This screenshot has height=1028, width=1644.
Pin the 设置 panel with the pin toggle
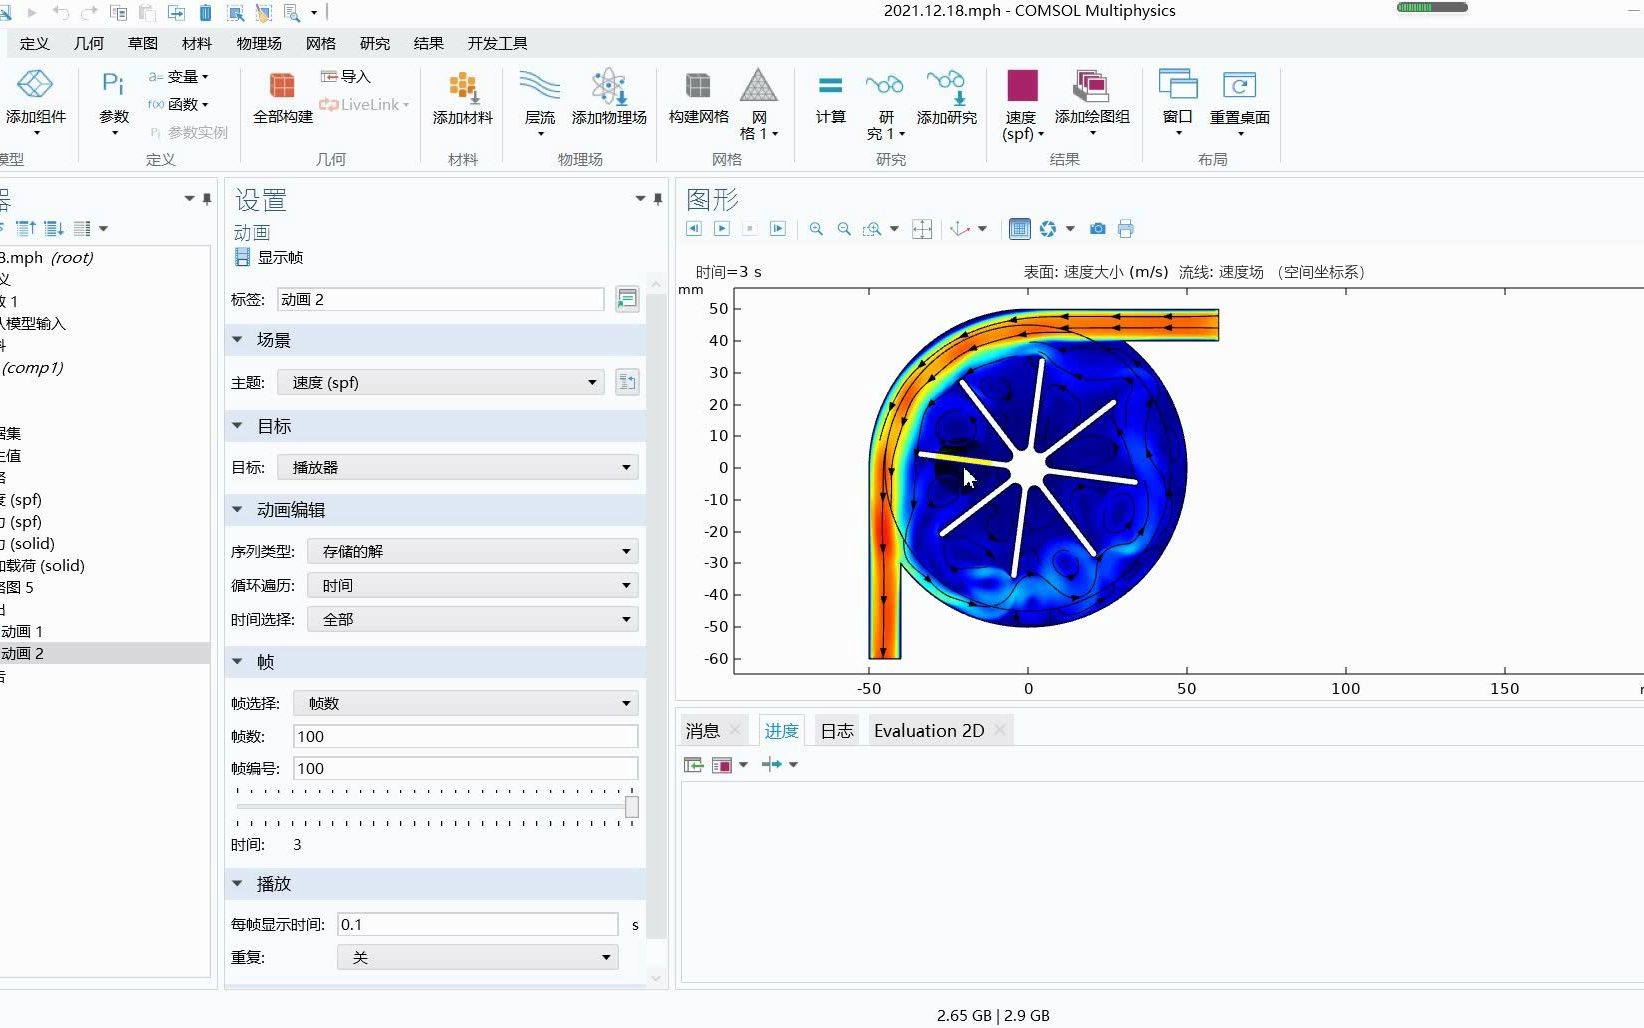pyautogui.click(x=658, y=199)
